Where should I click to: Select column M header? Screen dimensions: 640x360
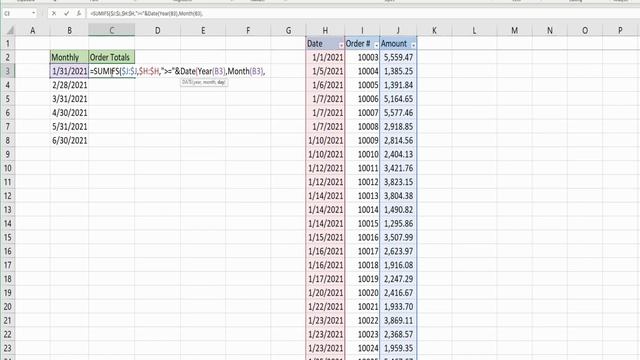[514, 30]
